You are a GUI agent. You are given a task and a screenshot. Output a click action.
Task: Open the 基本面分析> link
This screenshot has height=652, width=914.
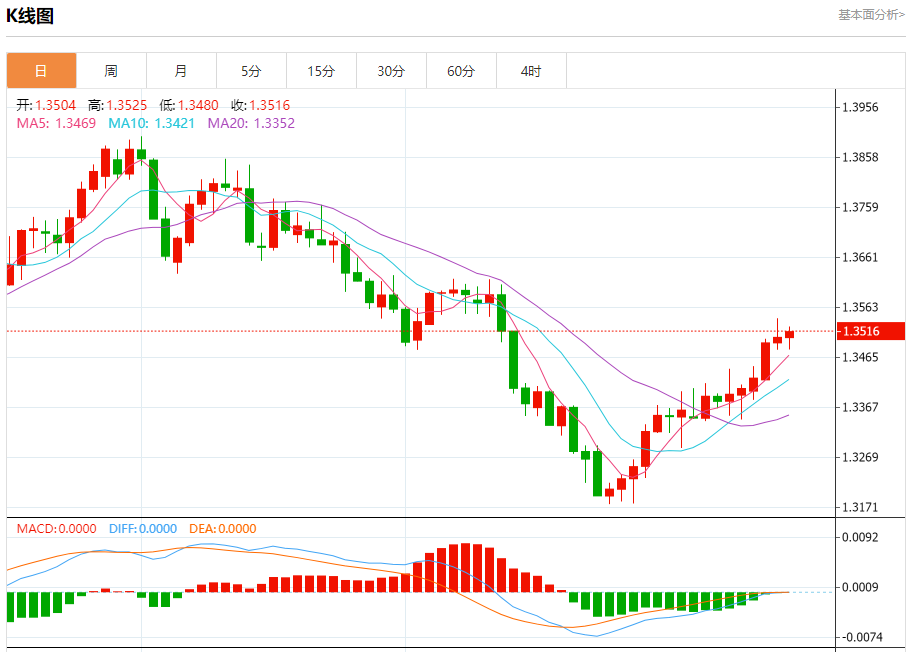[871, 15]
